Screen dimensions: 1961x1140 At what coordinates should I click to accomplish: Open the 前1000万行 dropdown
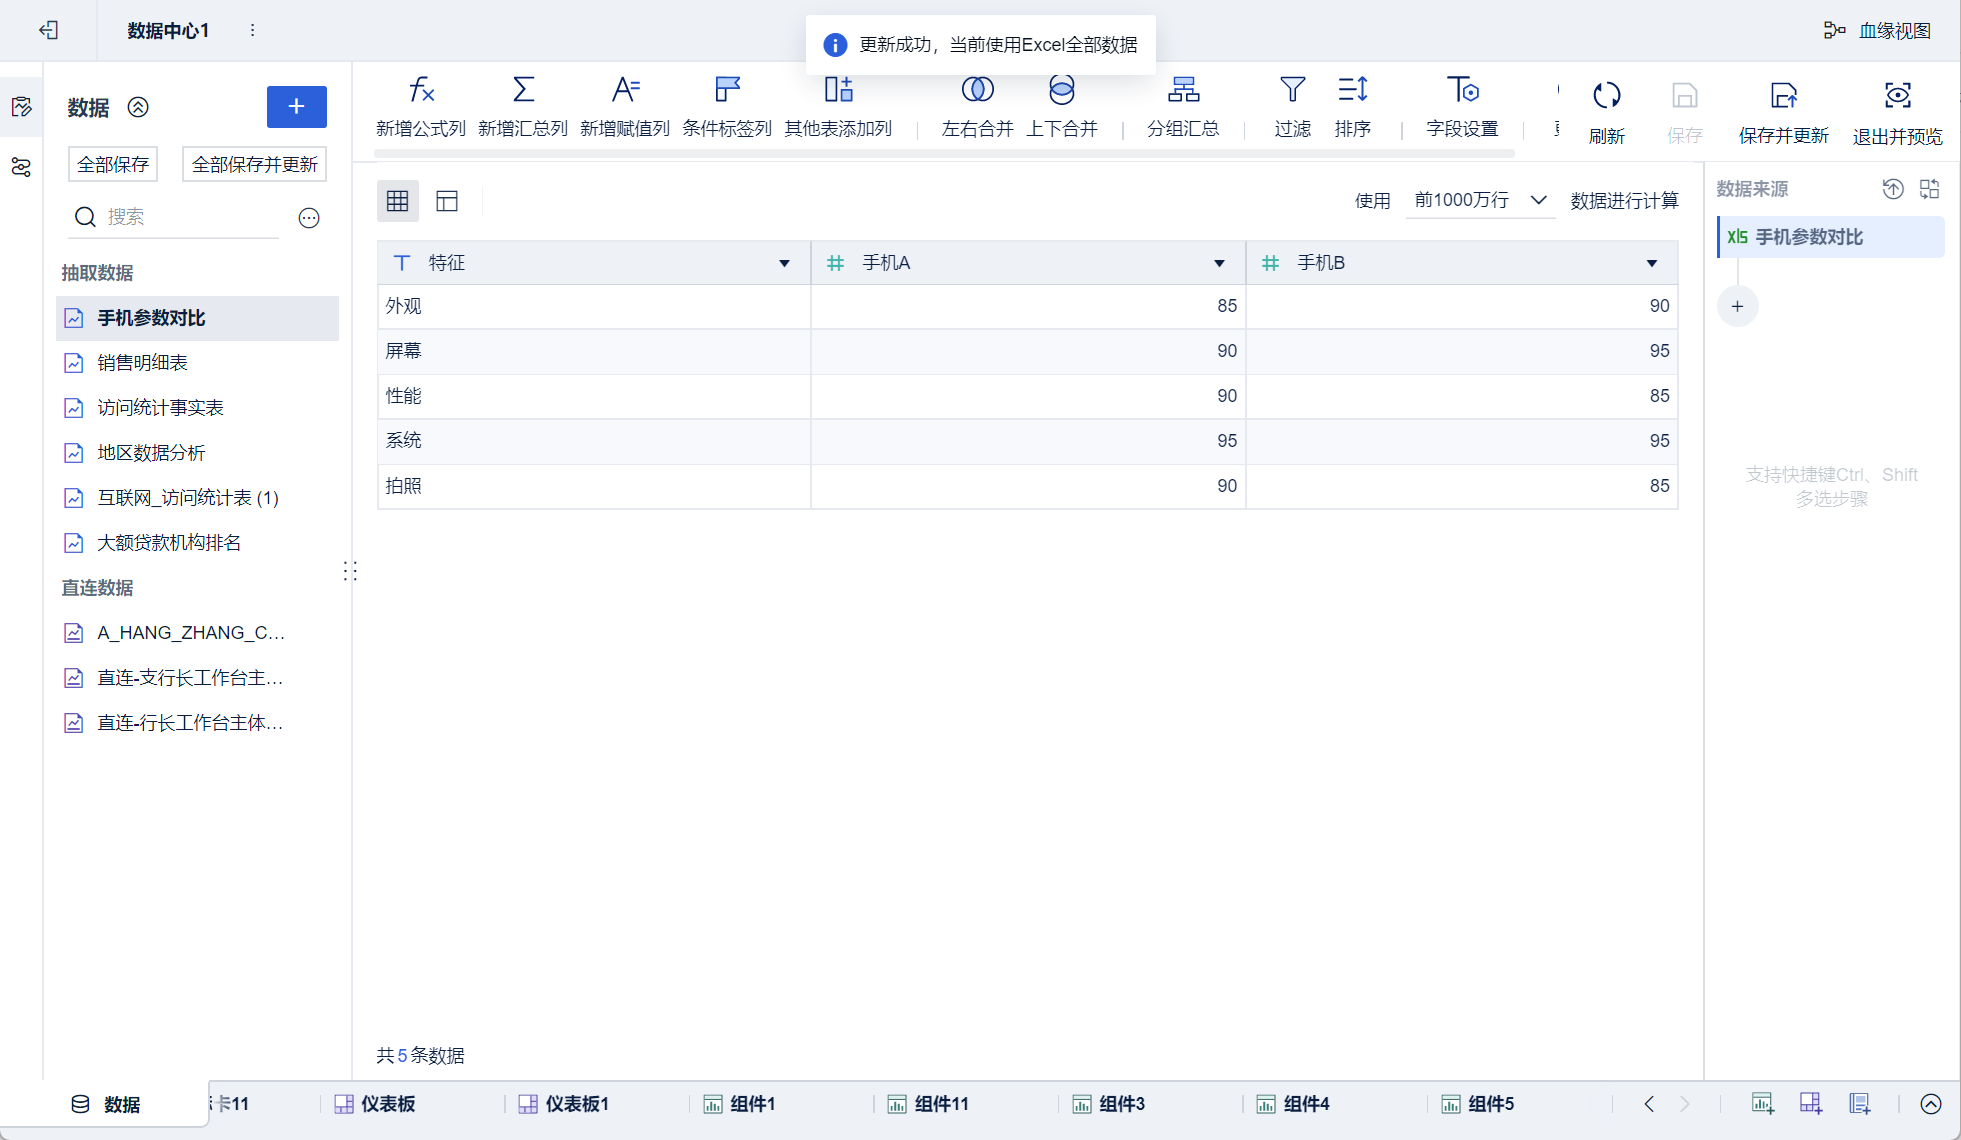(x=1479, y=200)
